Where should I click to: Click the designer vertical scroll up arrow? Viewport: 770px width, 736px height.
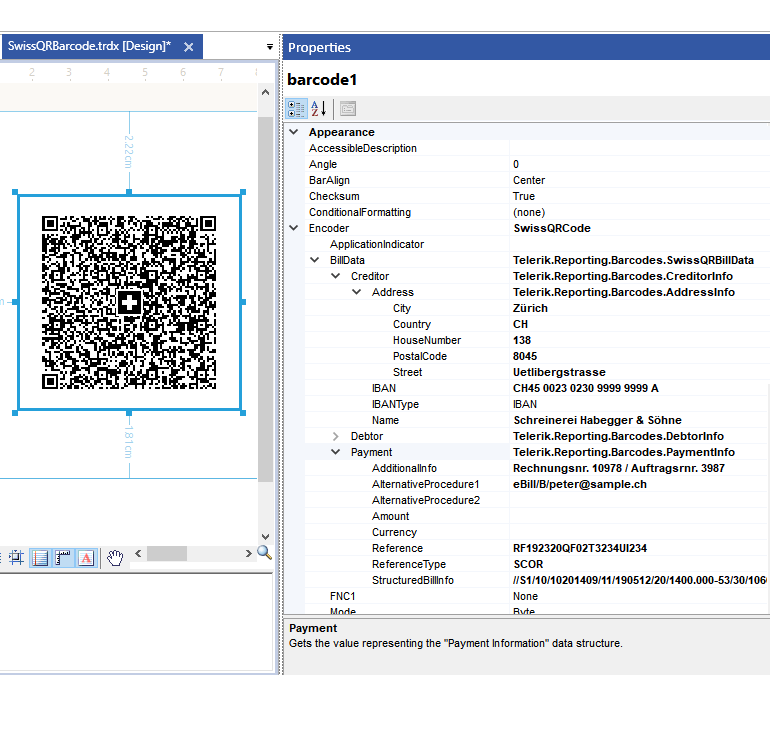coord(265,92)
